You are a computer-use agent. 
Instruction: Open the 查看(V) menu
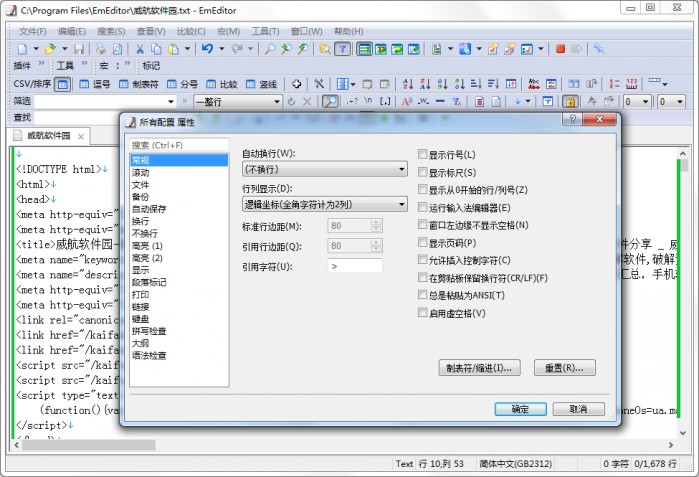pos(151,31)
